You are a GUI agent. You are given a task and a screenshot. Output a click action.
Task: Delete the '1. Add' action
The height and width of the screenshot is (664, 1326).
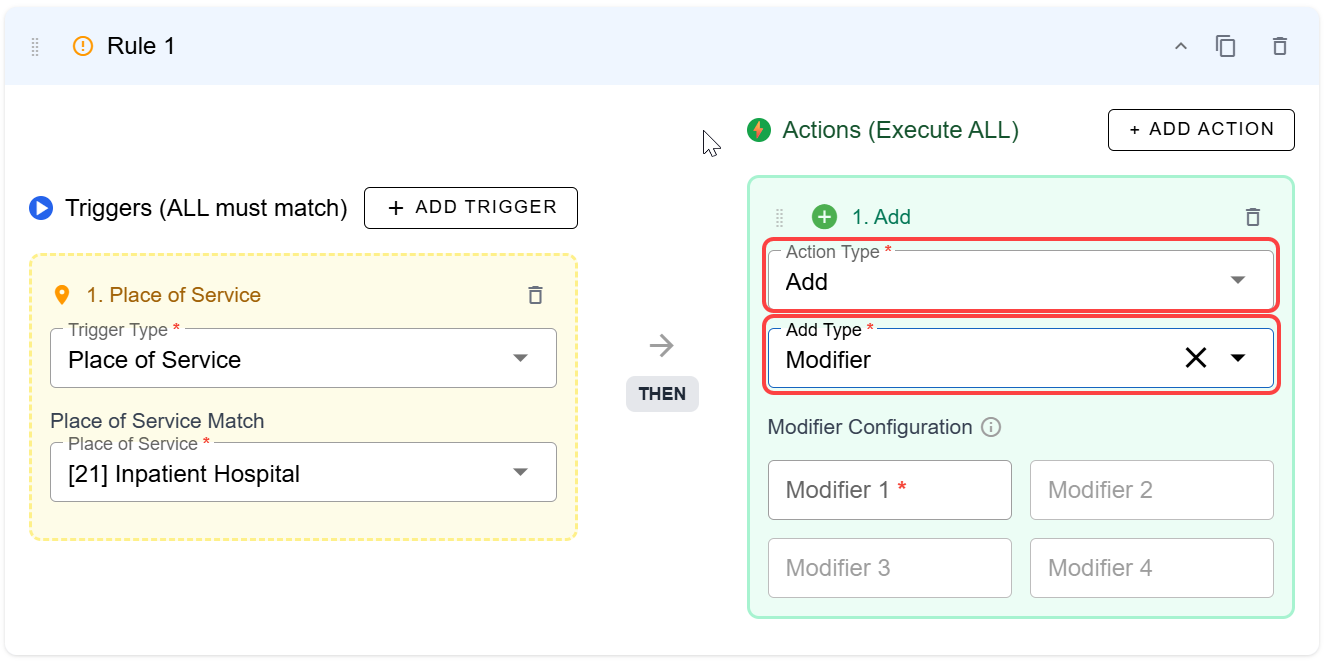tap(1252, 217)
